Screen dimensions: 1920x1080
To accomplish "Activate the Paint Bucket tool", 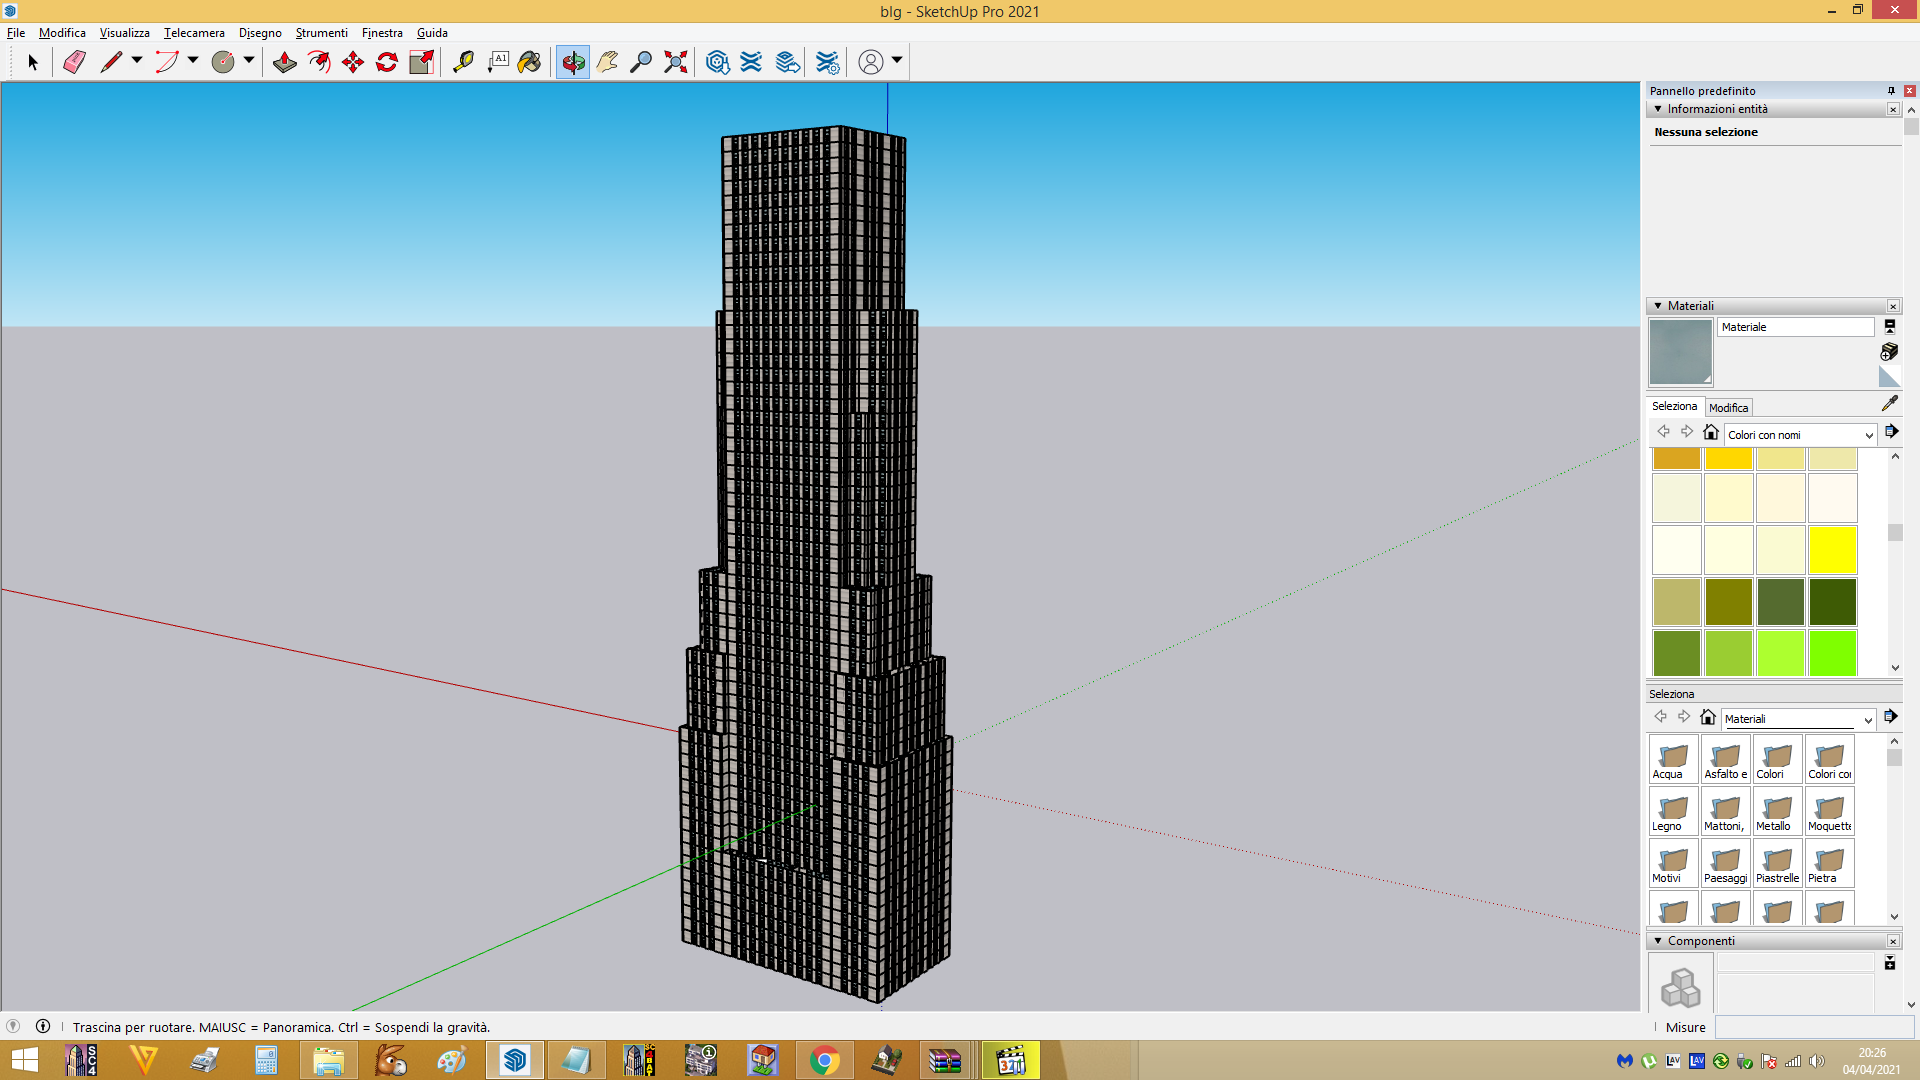I will click(529, 62).
